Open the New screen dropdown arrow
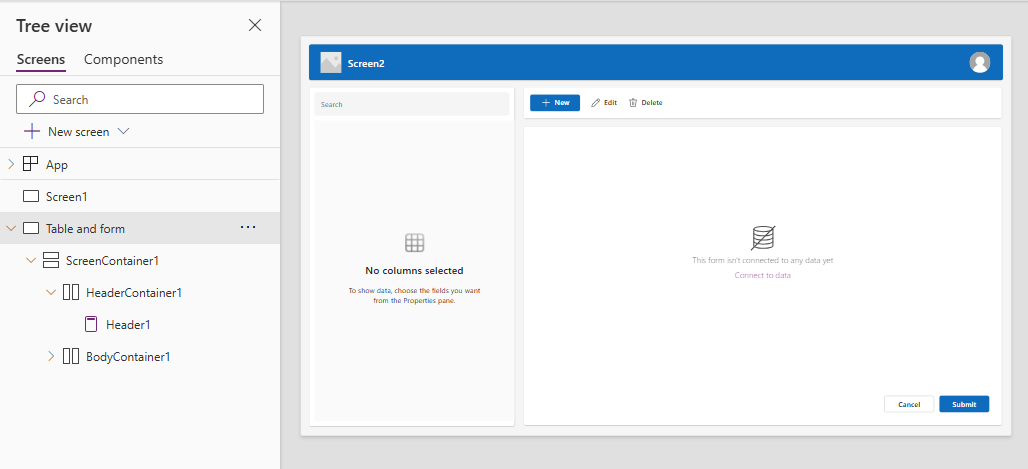Image resolution: width=1028 pixels, height=469 pixels. click(123, 131)
